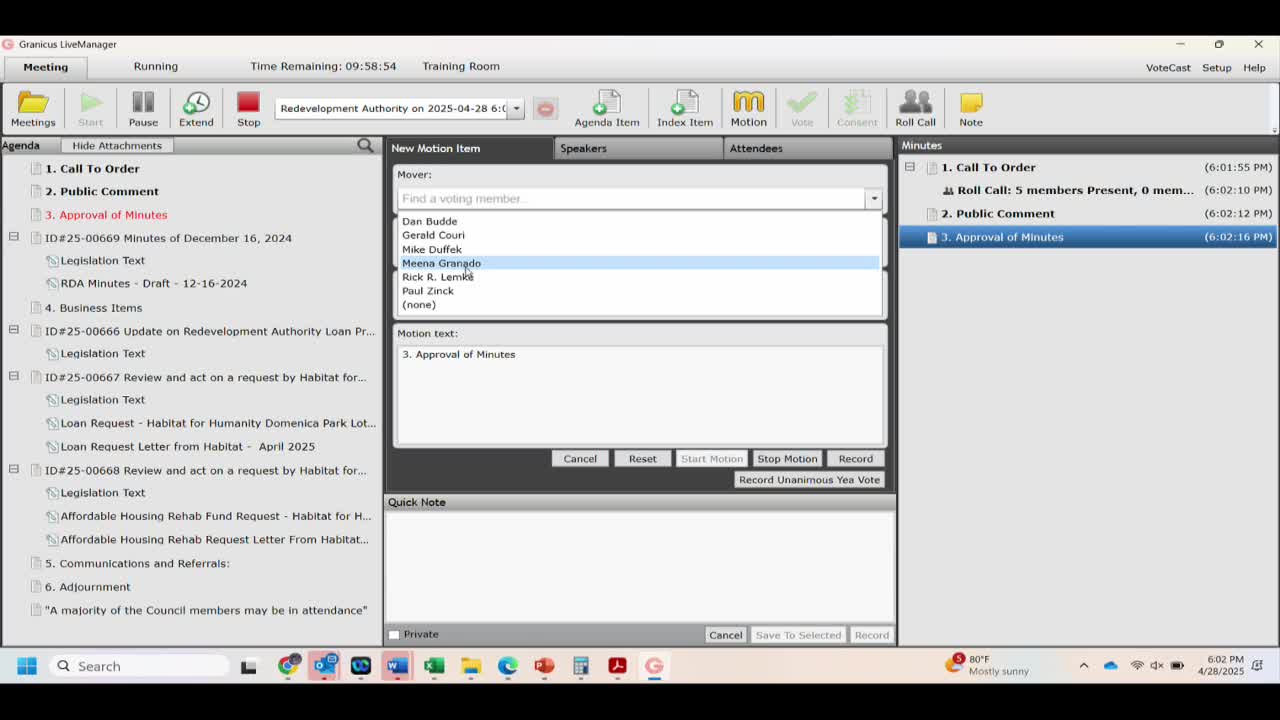Pause the running meeting
The height and width of the screenshot is (720, 1280).
143,108
